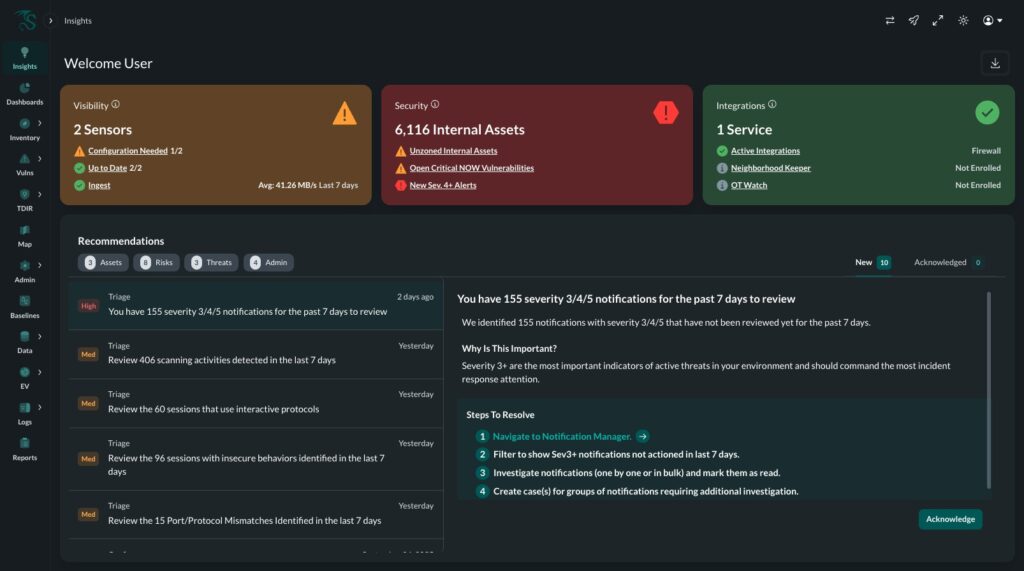The width and height of the screenshot is (1024, 571).
Task: Click the recommendation detail scrollbar
Action: [x=989, y=390]
